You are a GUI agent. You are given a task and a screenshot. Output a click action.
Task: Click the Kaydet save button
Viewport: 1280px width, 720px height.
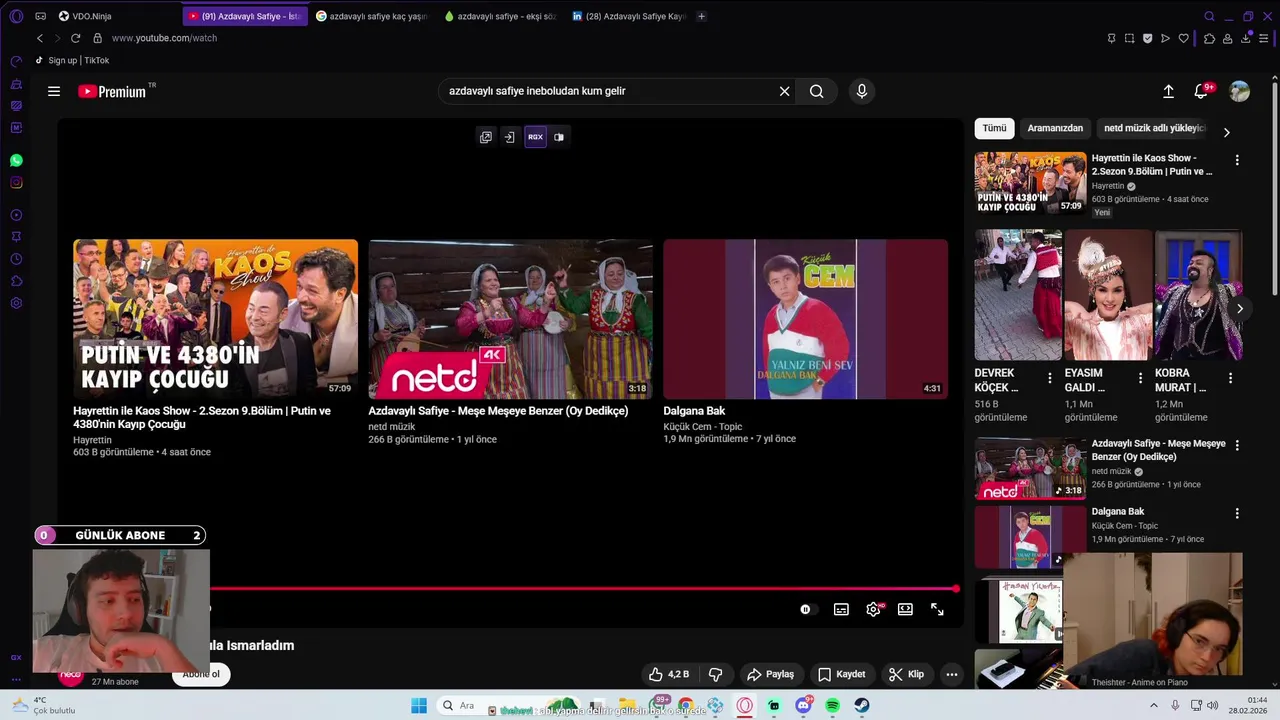click(x=841, y=674)
